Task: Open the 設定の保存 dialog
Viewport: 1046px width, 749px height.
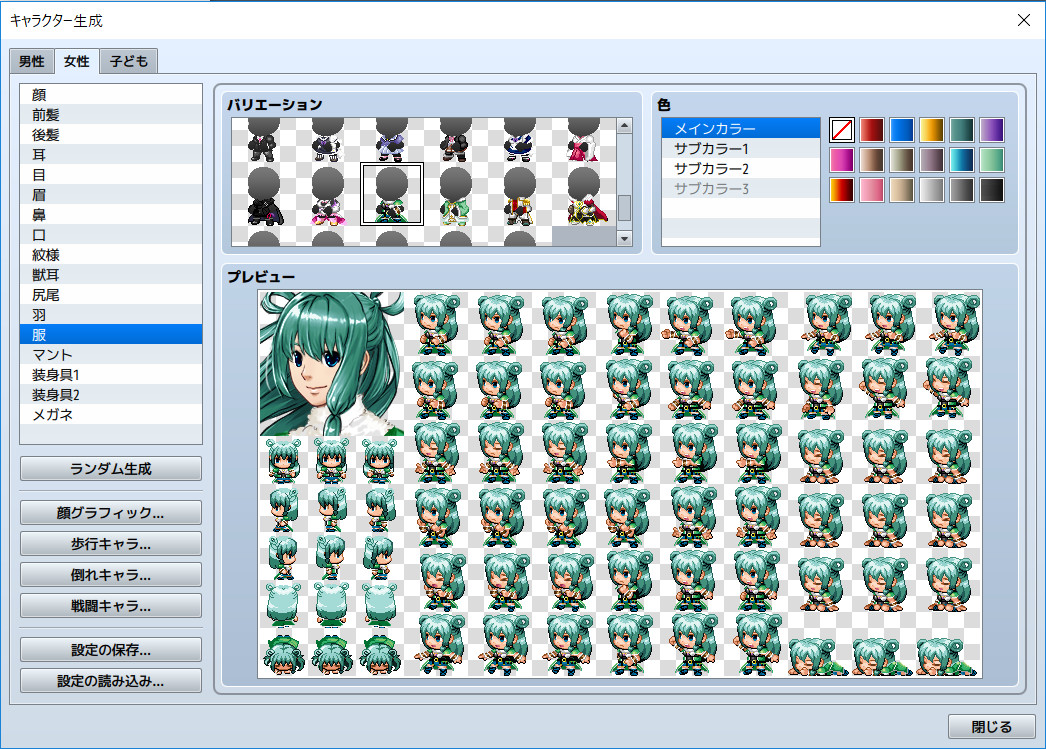Action: 110,648
